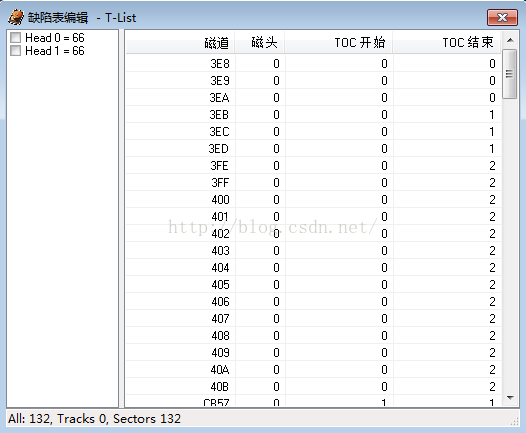Click TOC 结束 value in row 40B

(492, 386)
